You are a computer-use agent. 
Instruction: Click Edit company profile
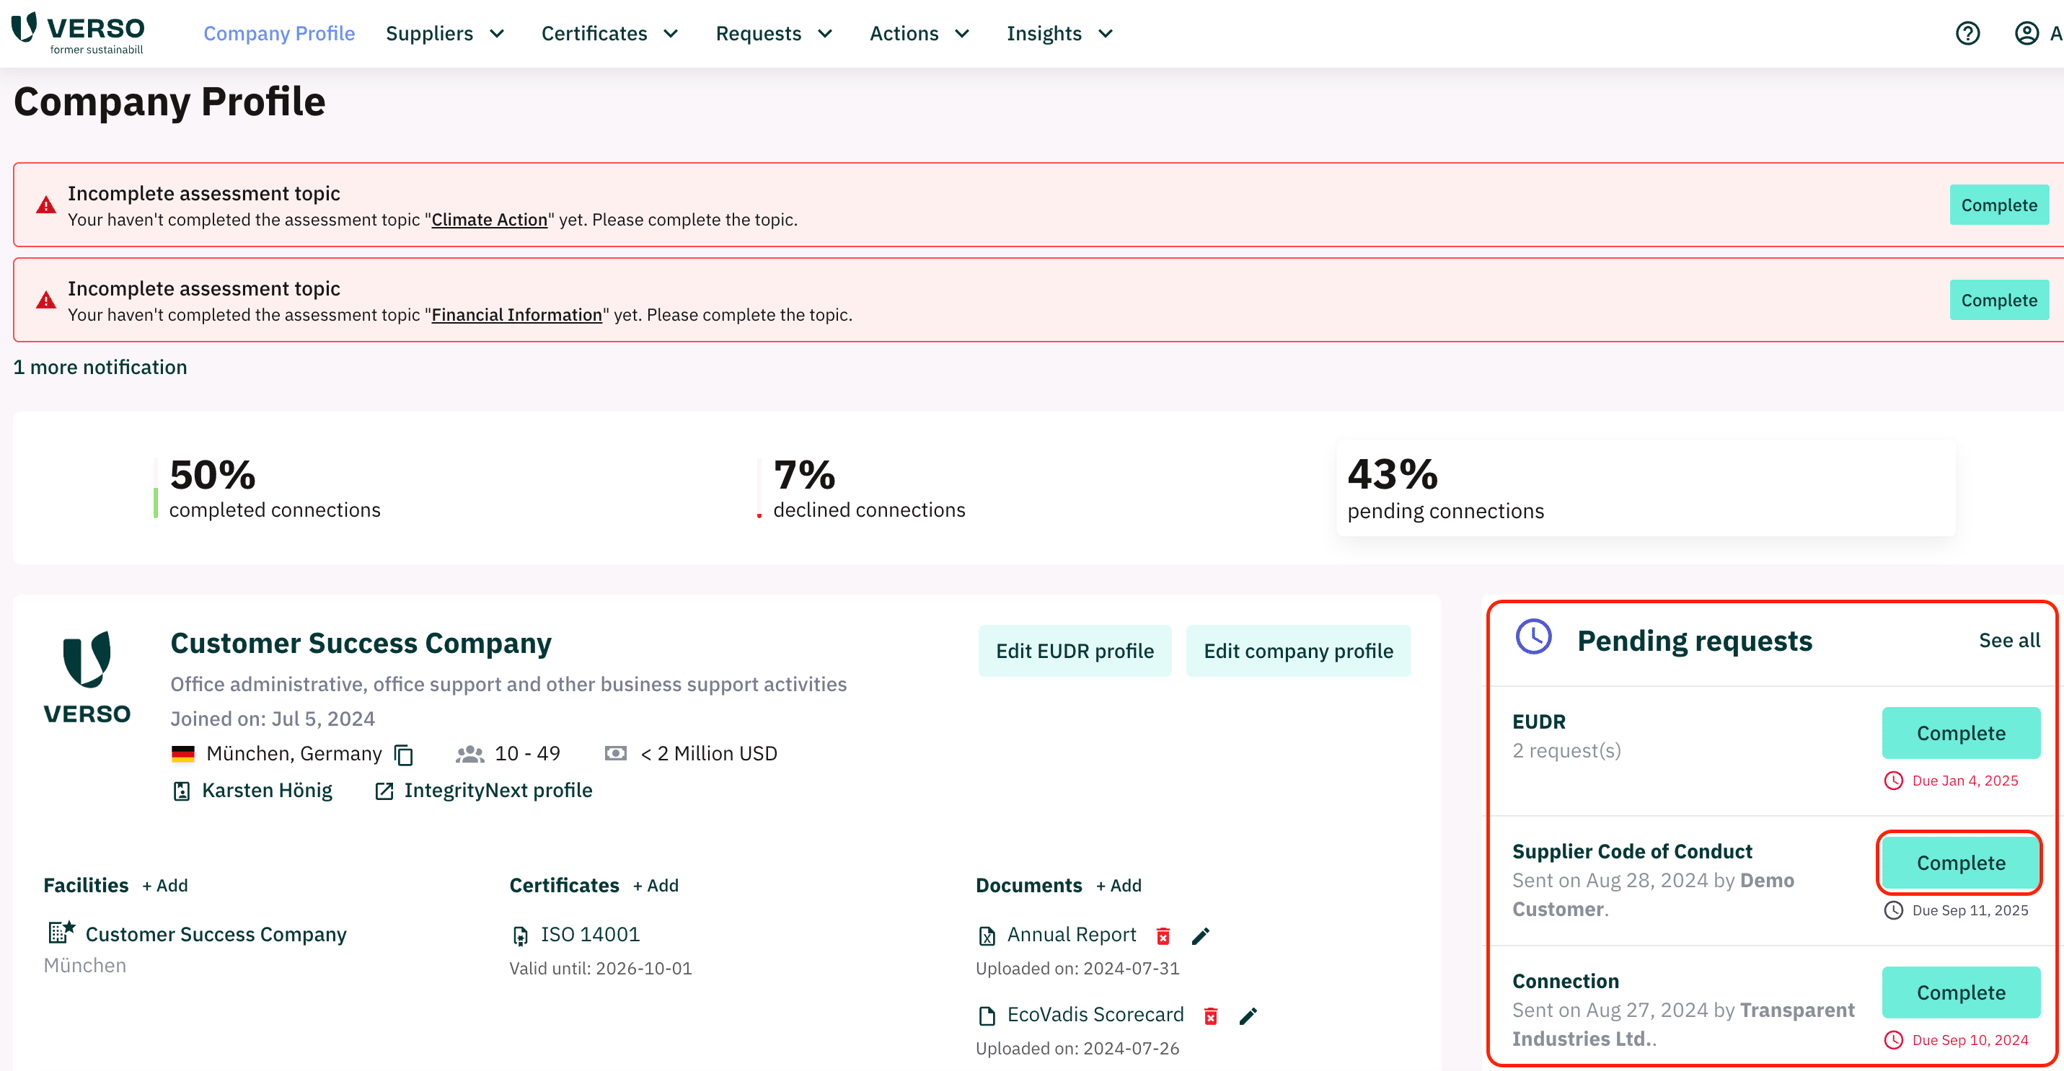1298,650
